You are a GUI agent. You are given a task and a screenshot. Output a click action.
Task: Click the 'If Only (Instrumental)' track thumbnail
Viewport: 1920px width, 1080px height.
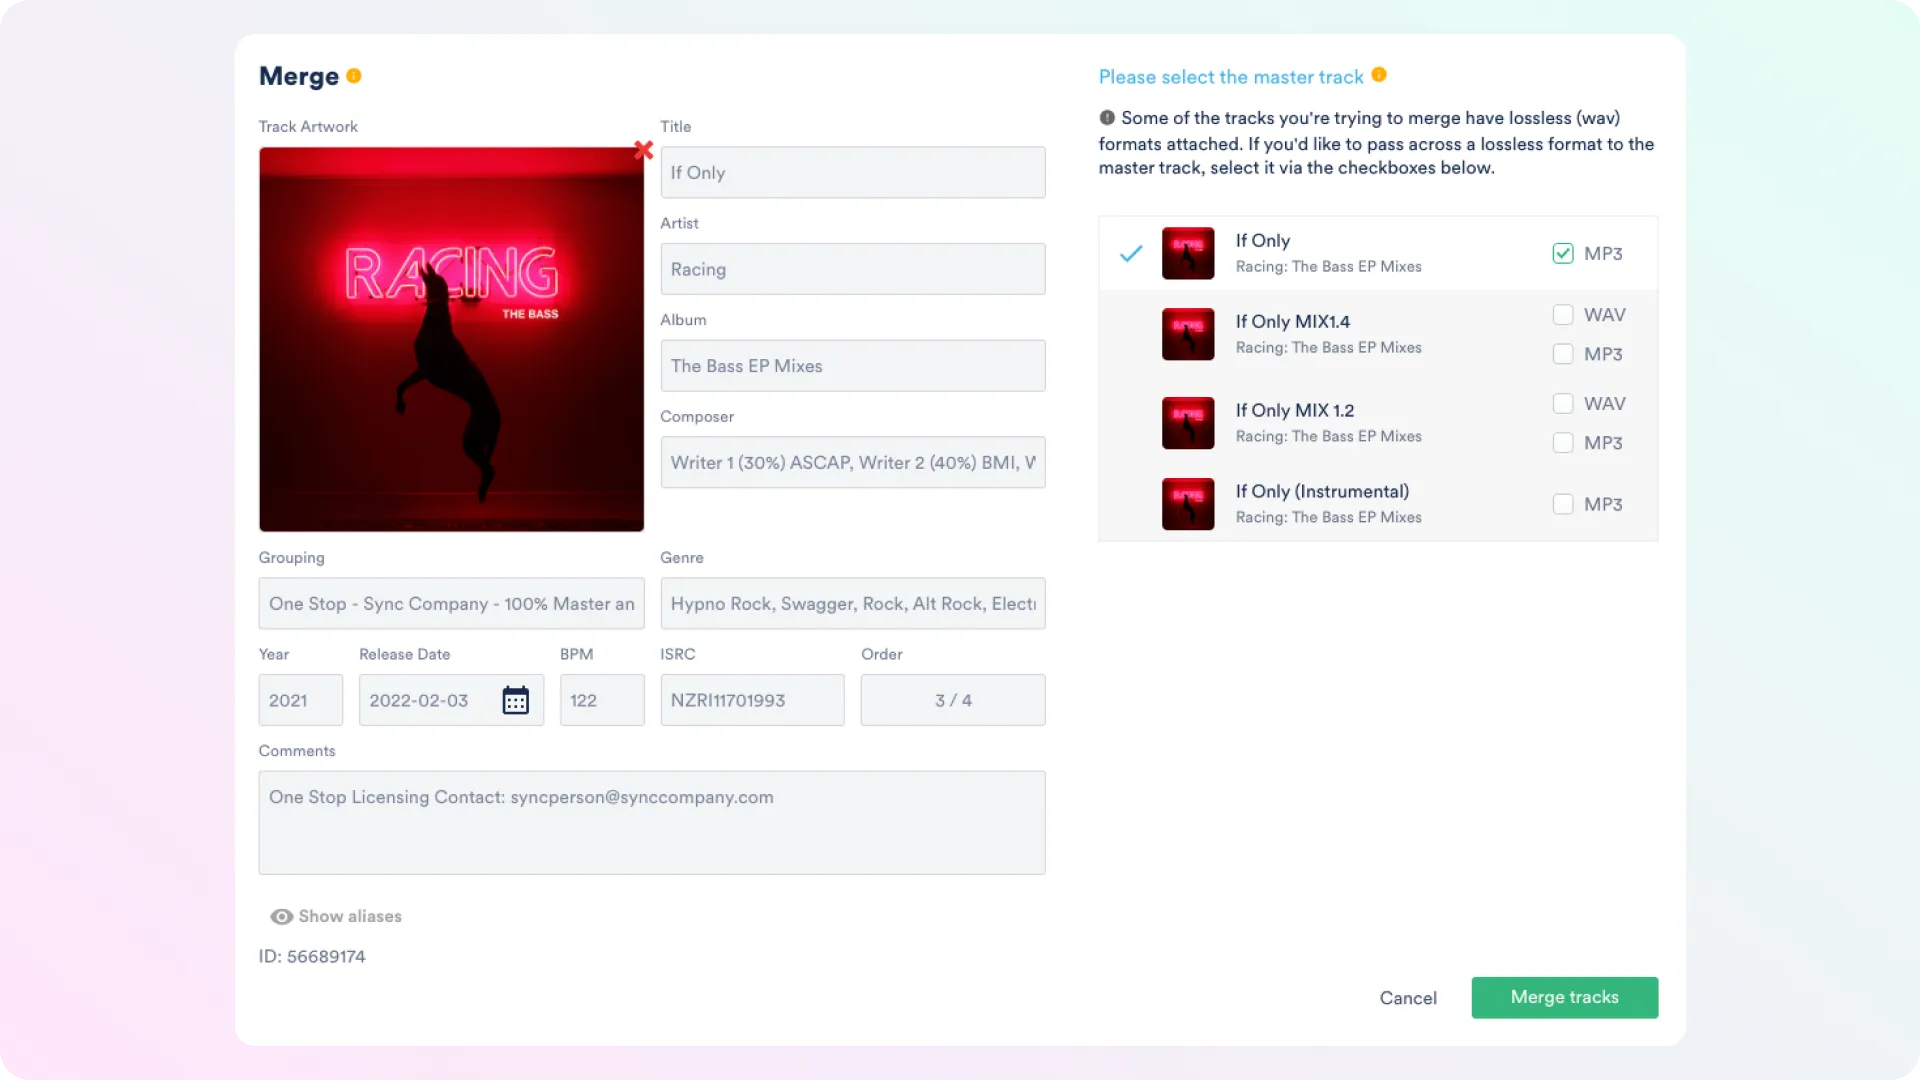[x=1187, y=504]
